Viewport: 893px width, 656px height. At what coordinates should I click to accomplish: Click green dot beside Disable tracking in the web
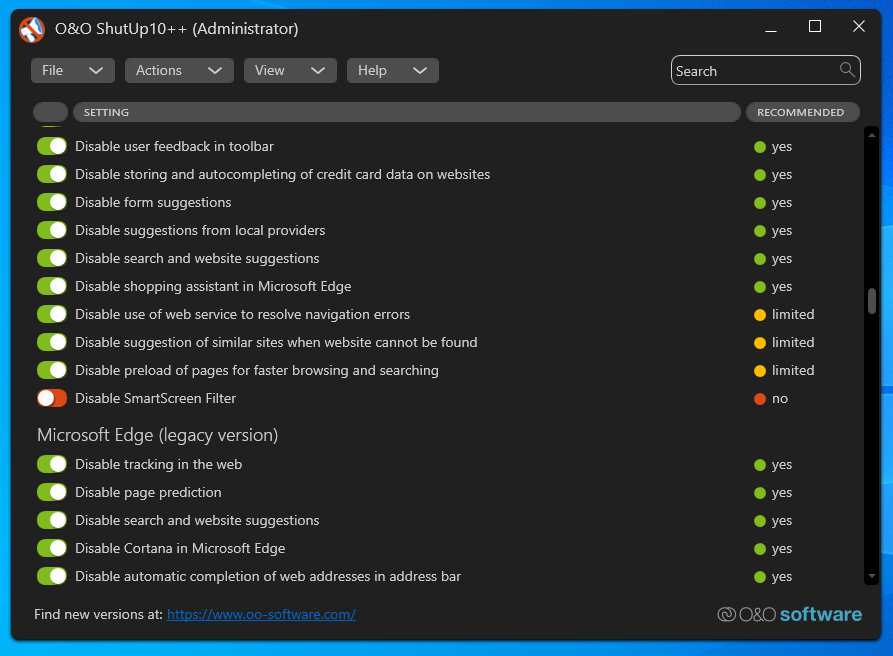760,465
